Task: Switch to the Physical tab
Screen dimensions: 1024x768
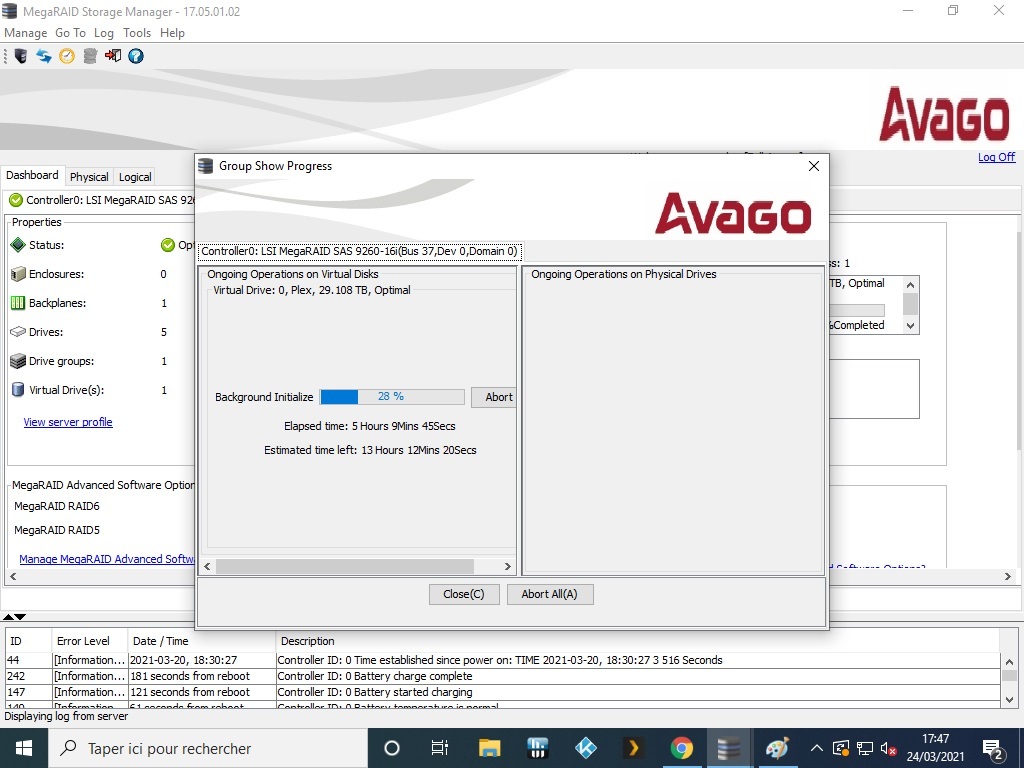Action: coord(89,177)
